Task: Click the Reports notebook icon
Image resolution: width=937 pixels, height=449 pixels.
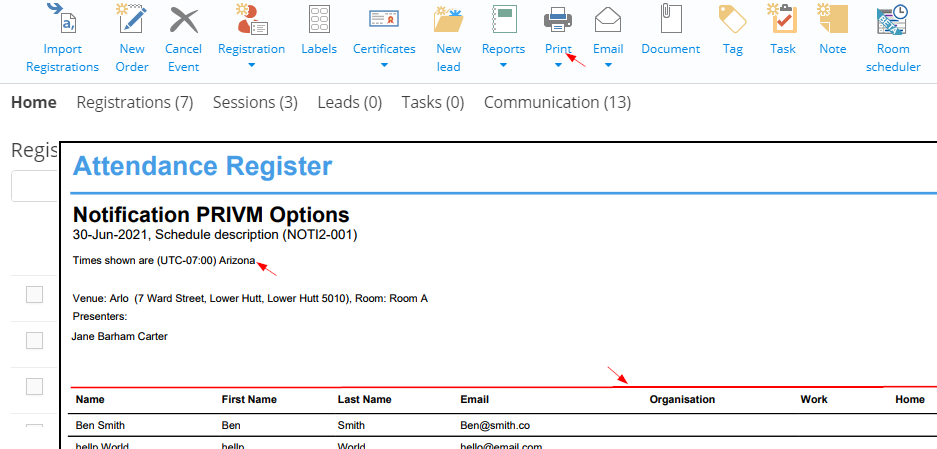Action: (x=503, y=19)
